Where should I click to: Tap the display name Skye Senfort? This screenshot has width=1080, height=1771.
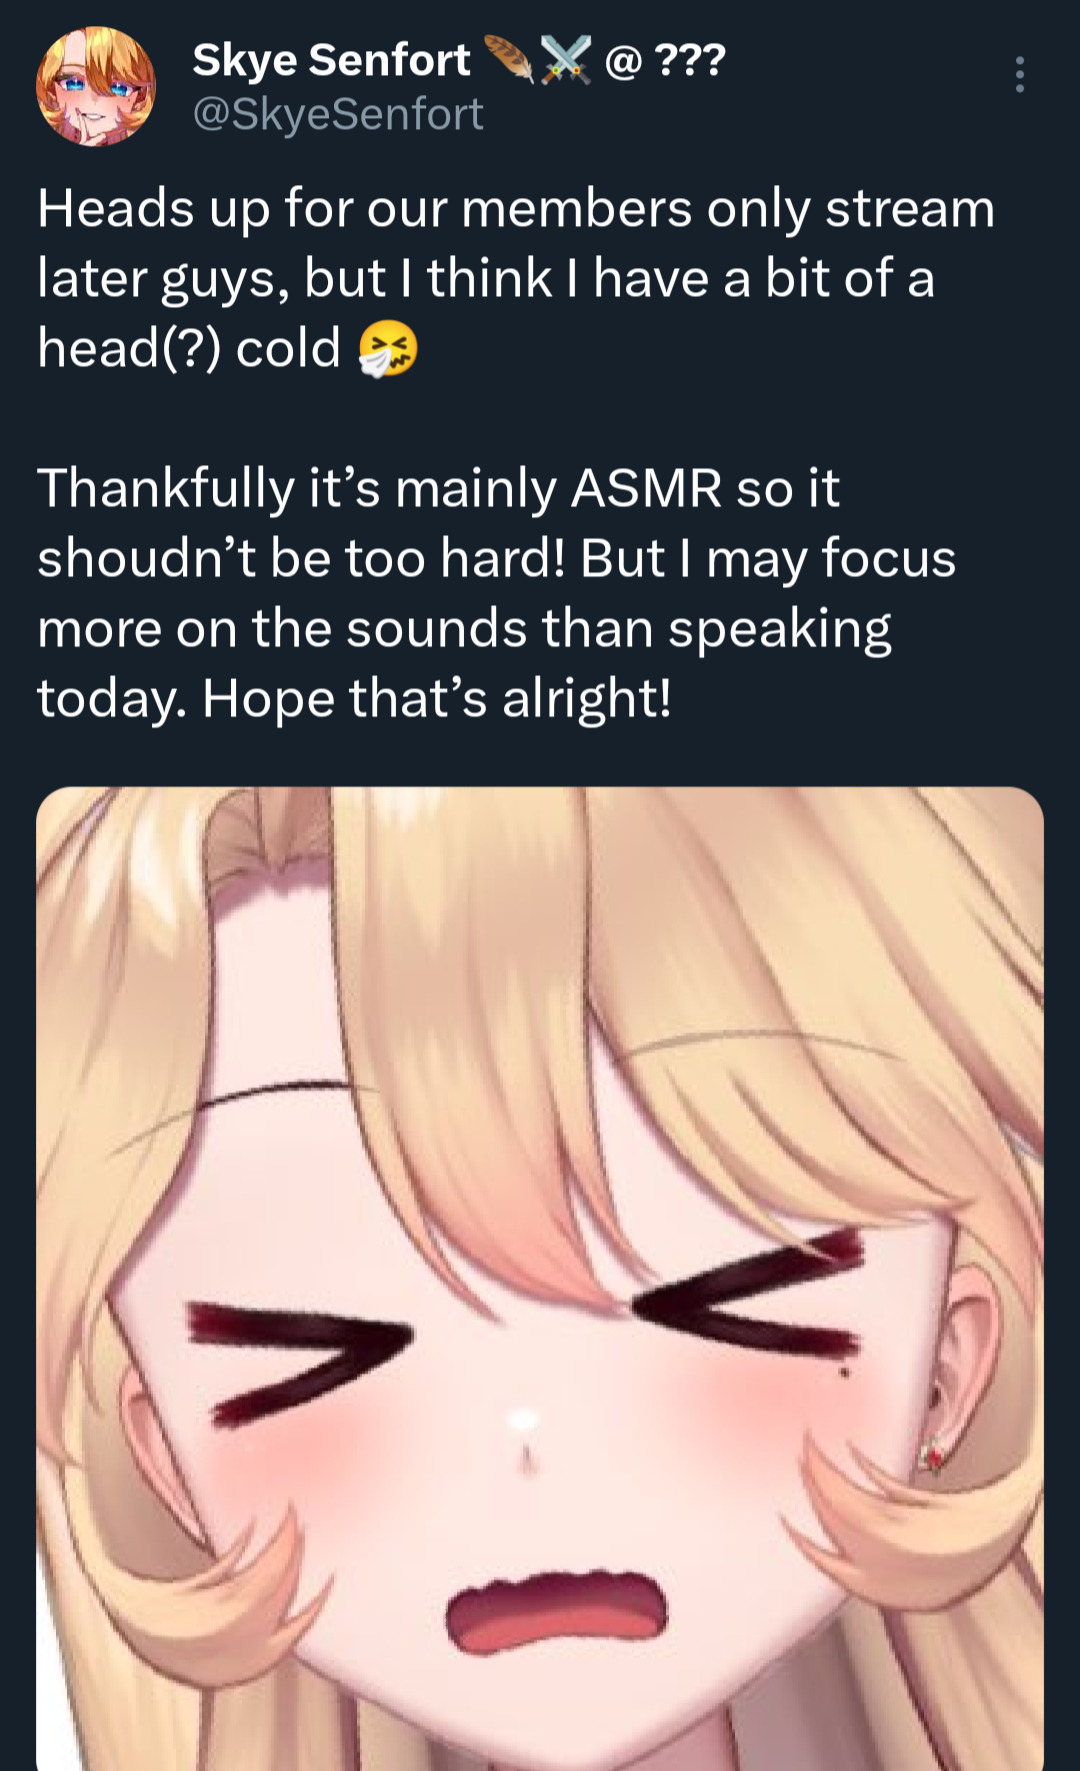(x=331, y=60)
